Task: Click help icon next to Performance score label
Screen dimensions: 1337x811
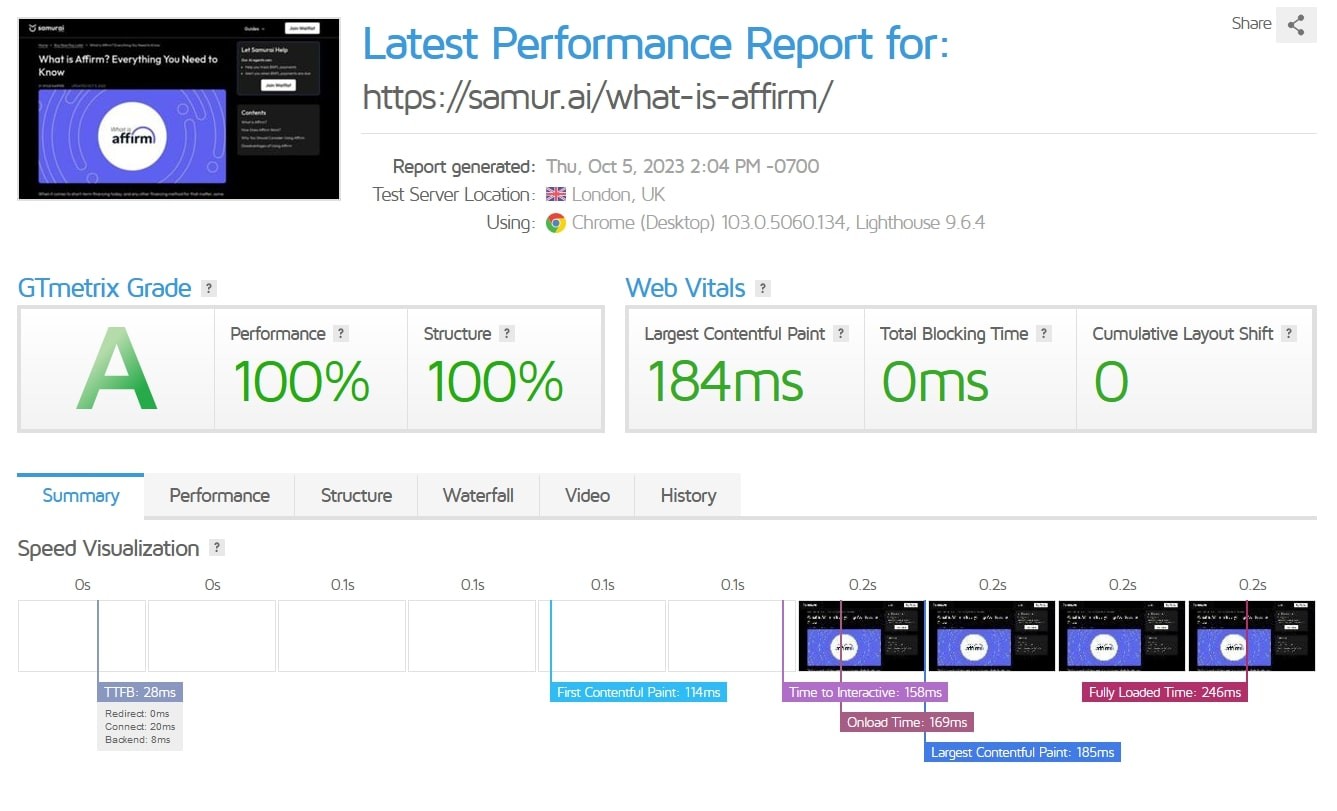Action: 341,334
